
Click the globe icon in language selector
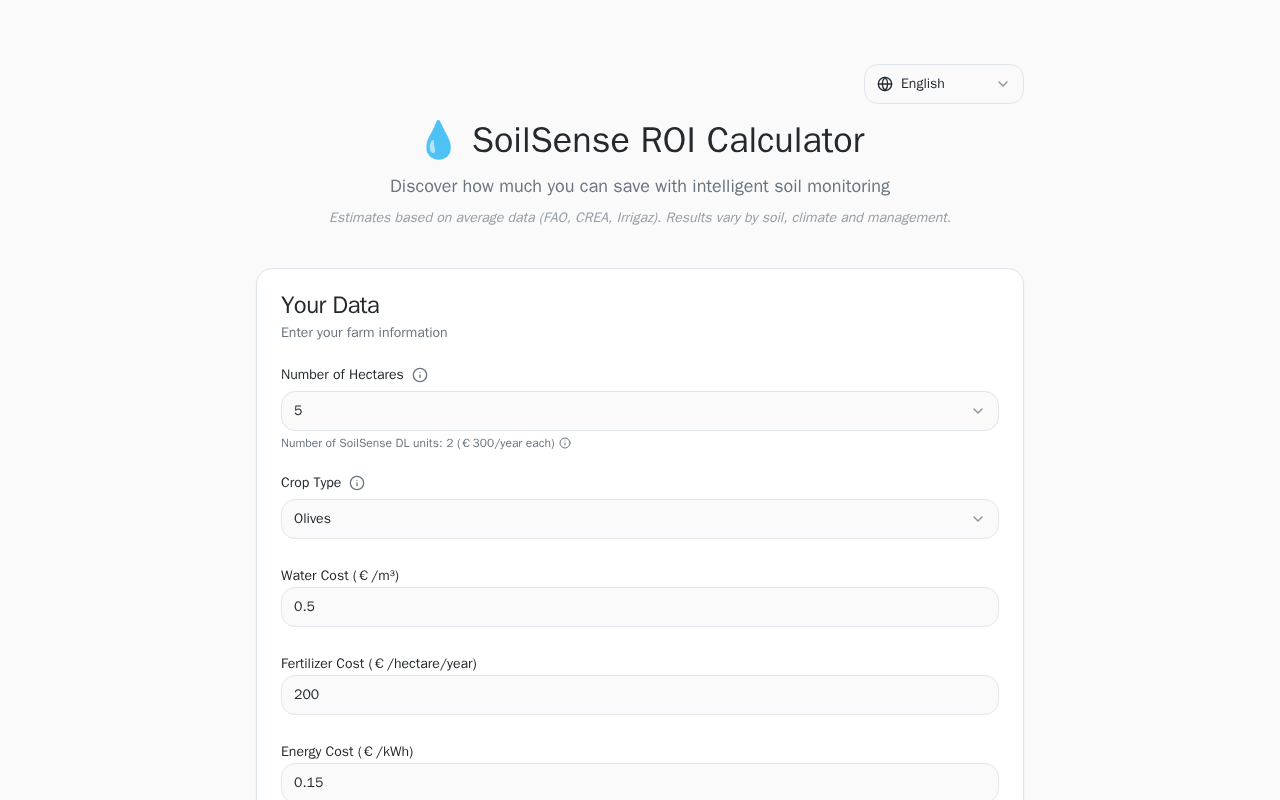(x=885, y=84)
